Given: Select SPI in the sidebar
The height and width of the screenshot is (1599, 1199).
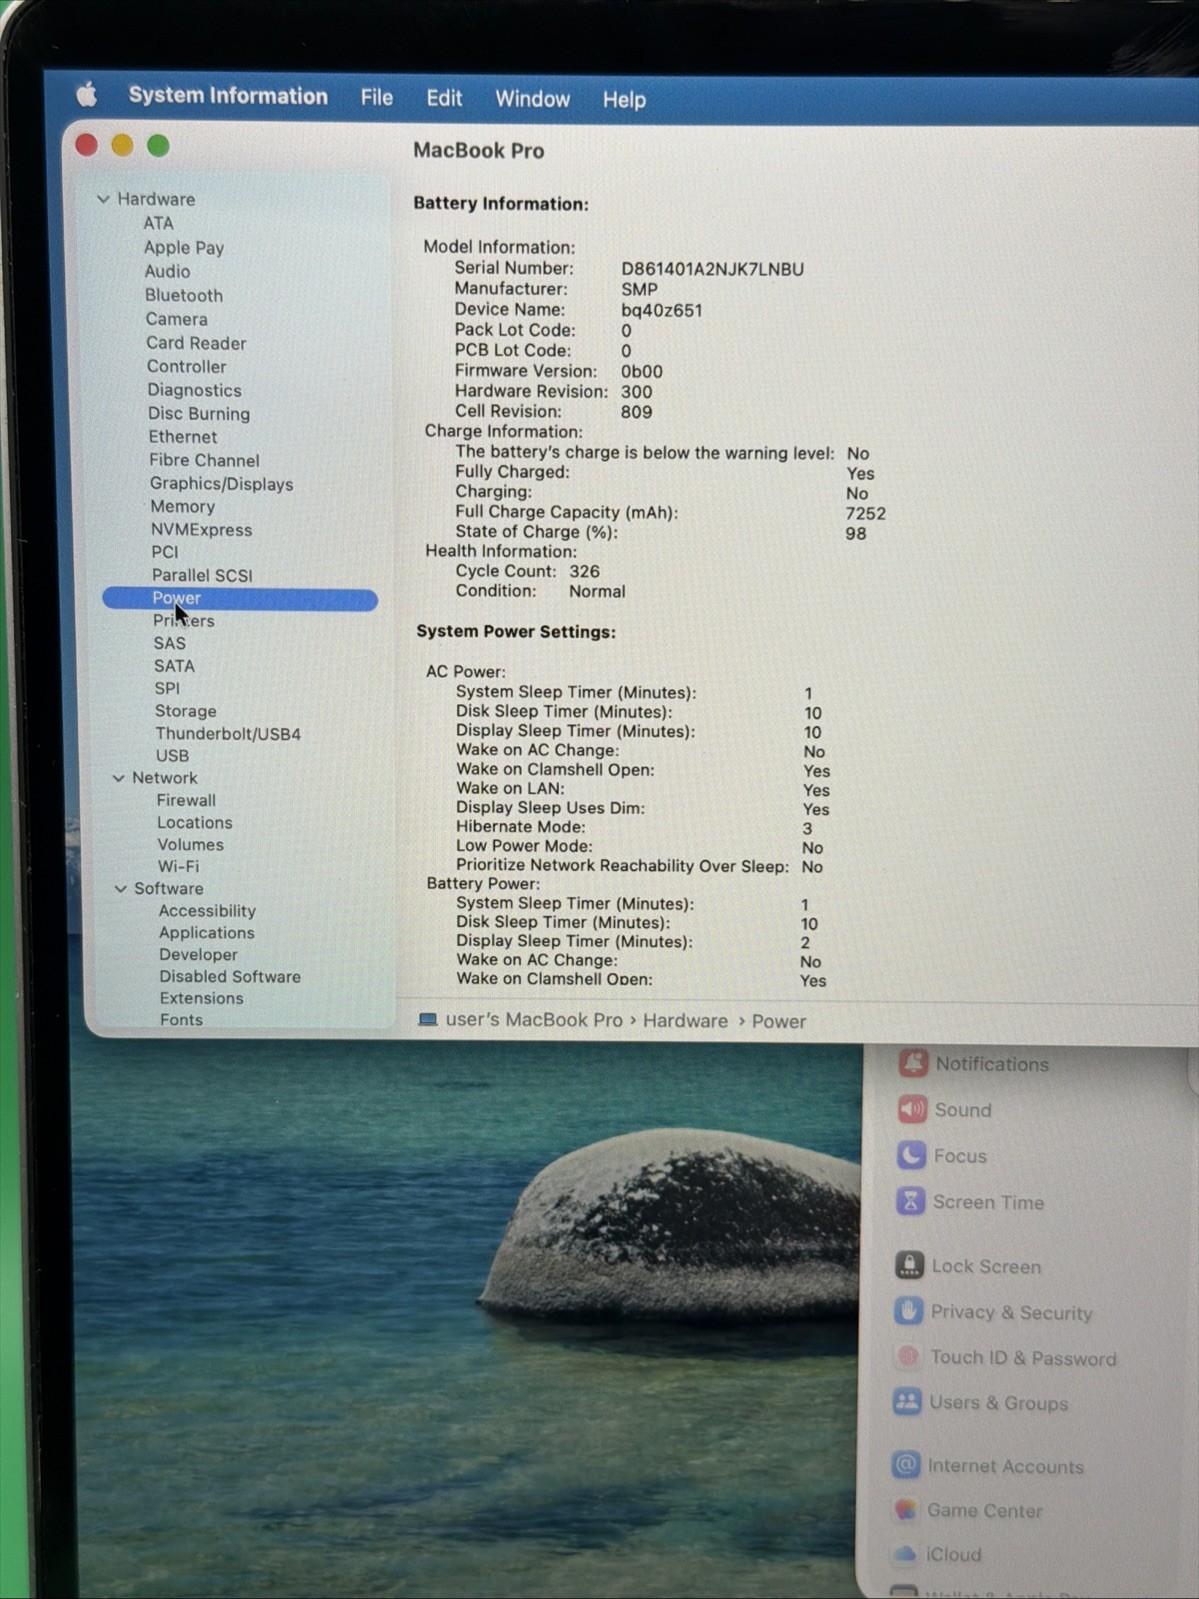Looking at the screenshot, I should tap(167, 688).
